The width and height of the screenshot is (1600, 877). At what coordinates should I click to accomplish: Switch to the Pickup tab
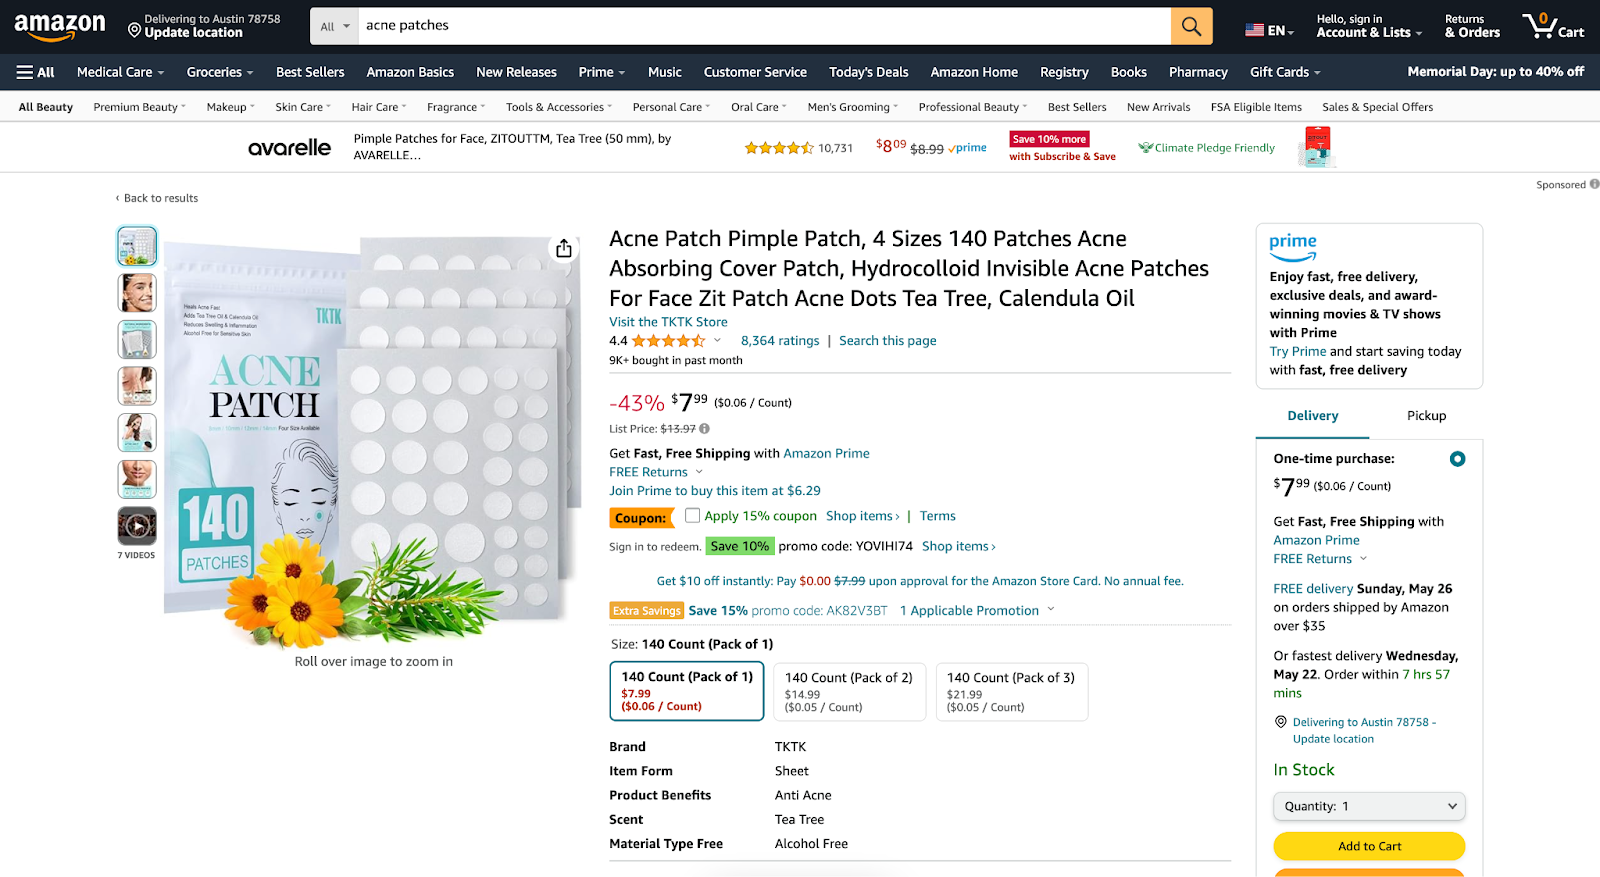(1425, 415)
